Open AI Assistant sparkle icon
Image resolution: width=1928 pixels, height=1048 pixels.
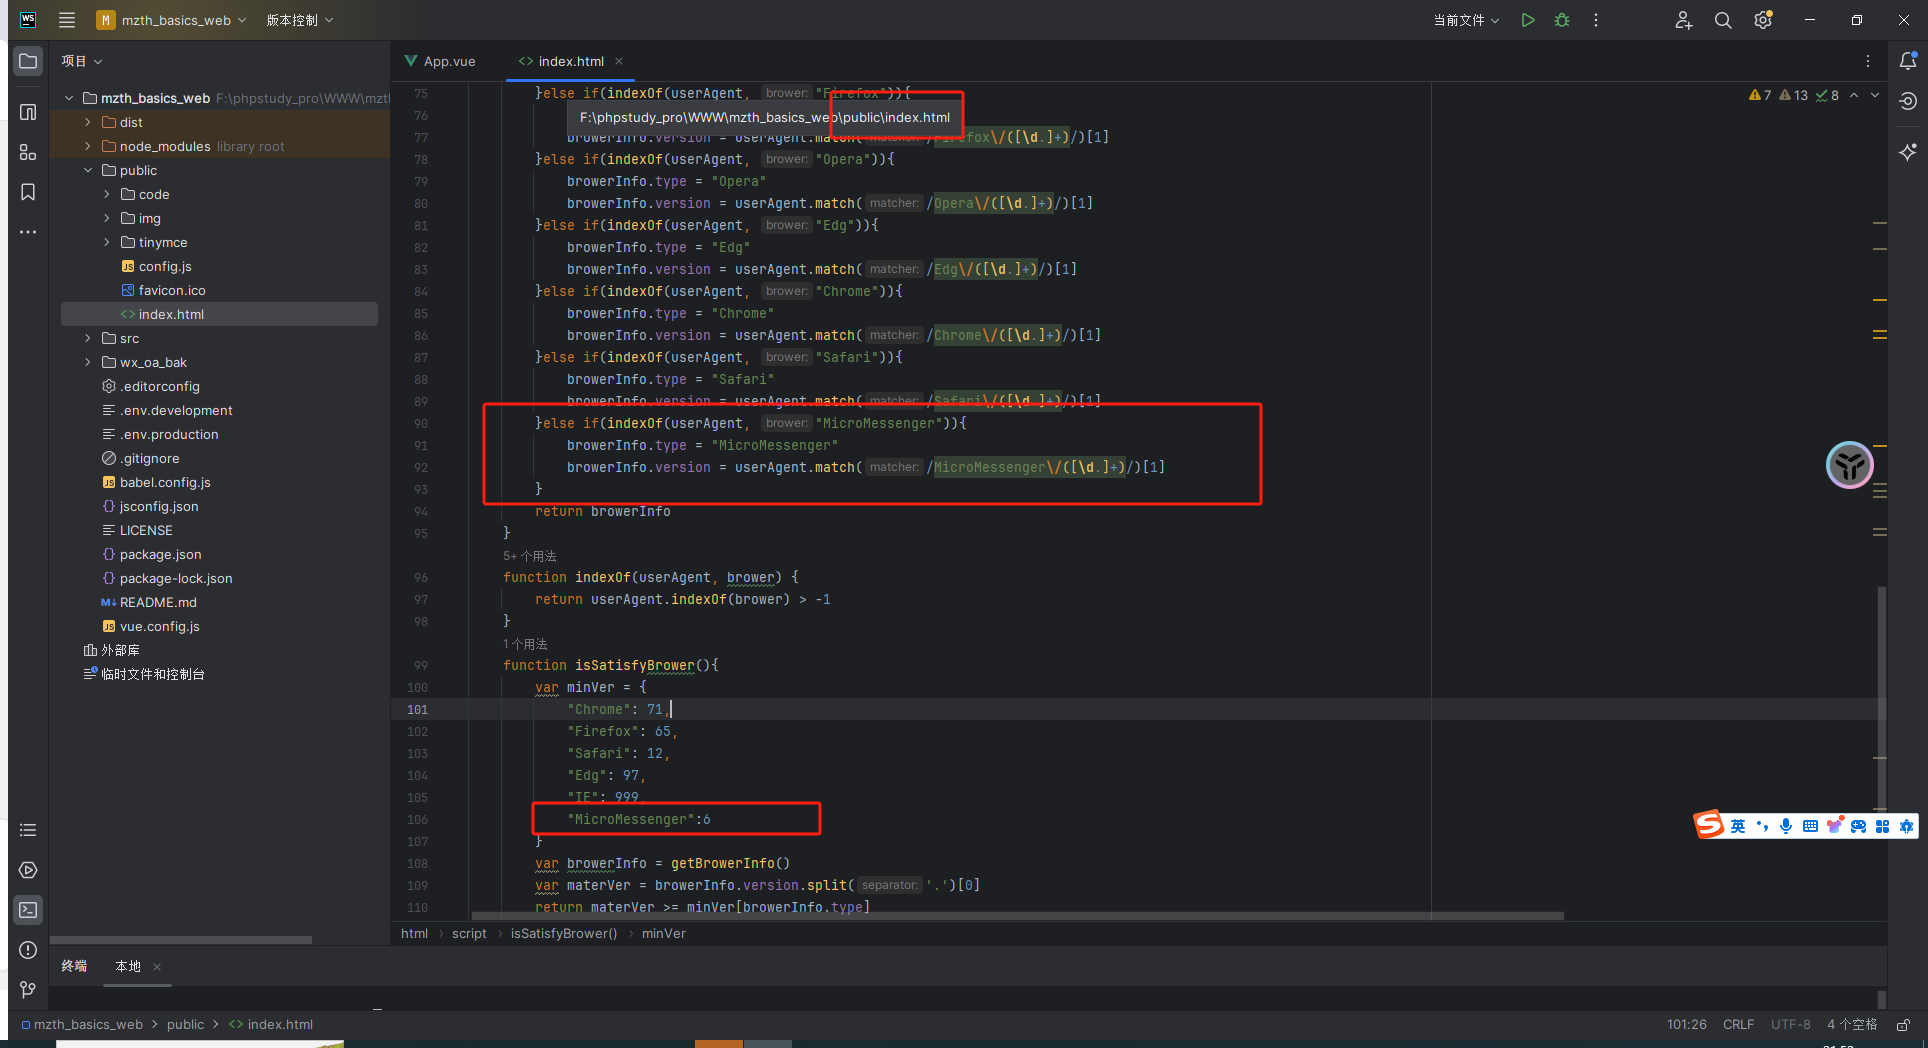pos(1908,151)
